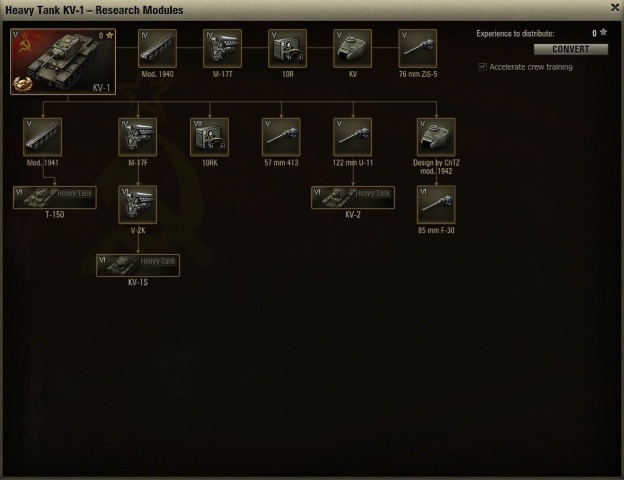Research the Mod. 1941 suspension

[x=43, y=137]
